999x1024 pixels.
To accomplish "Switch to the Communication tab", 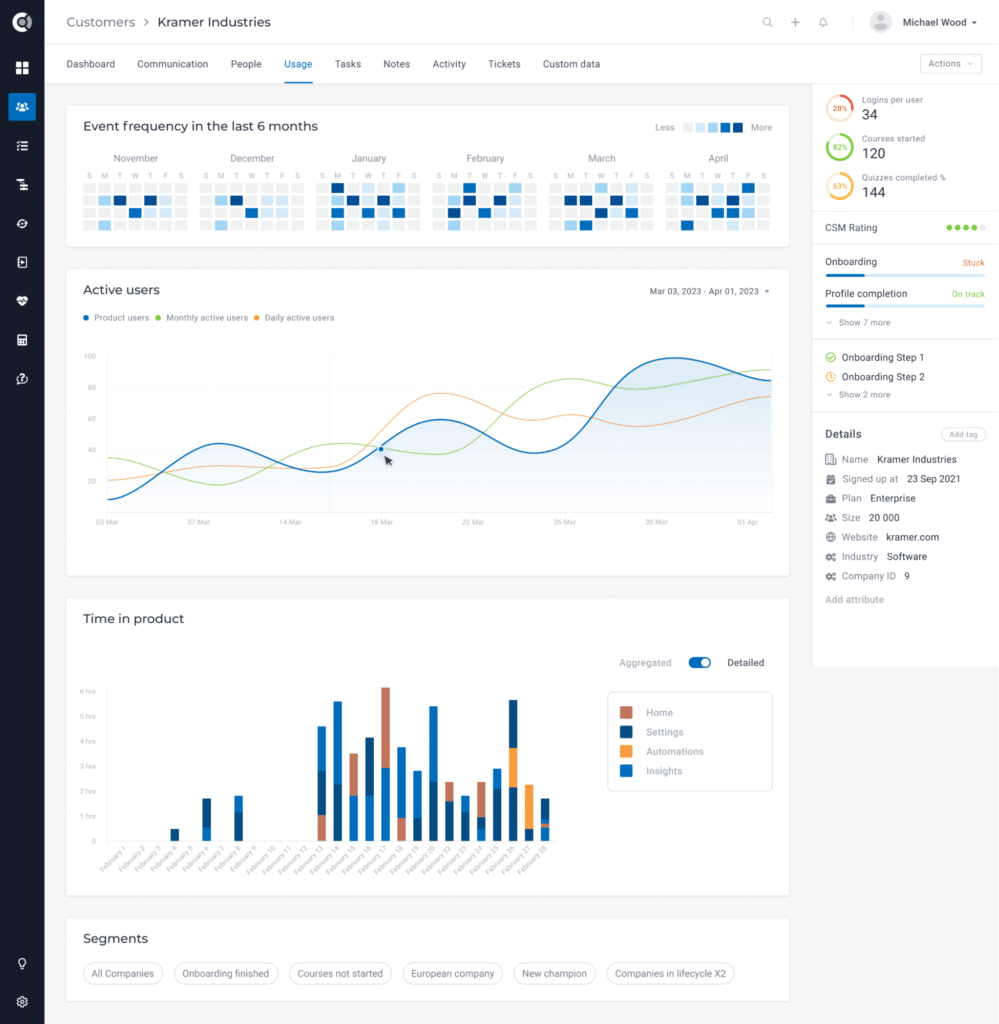I will click(x=172, y=63).
